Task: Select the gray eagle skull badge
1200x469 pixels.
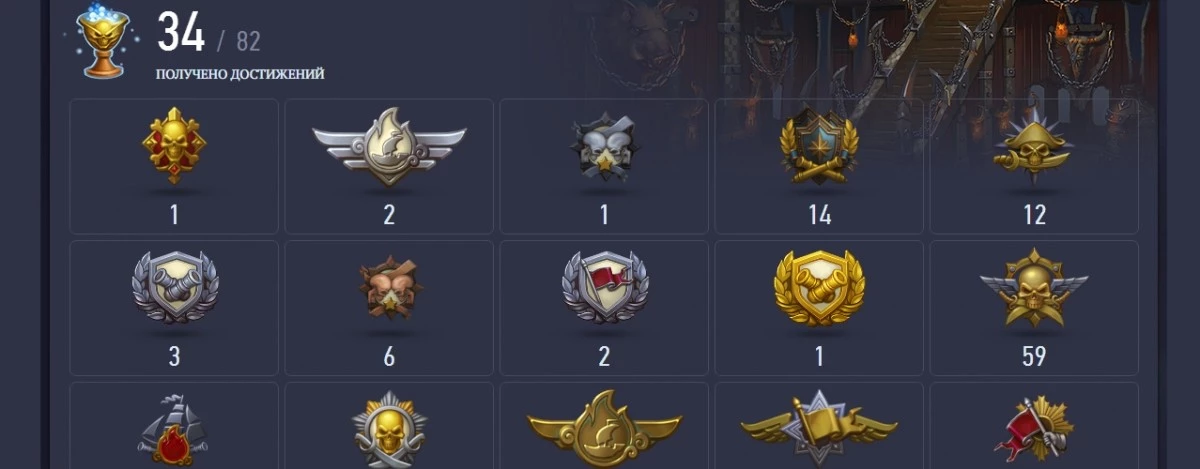Action: pyautogui.click(x=604, y=150)
